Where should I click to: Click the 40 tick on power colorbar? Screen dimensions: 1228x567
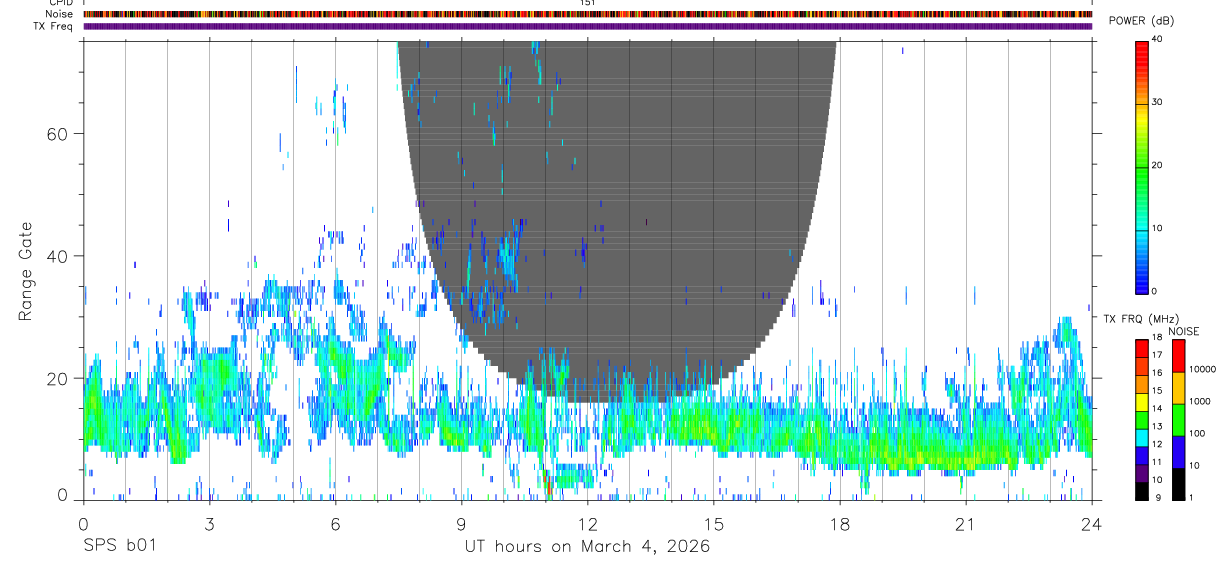tap(1157, 39)
